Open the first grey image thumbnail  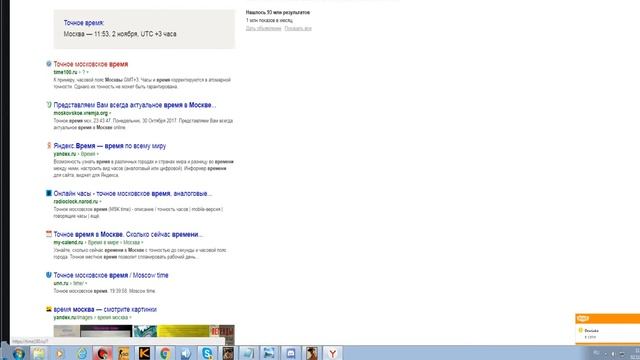click(x=67, y=331)
